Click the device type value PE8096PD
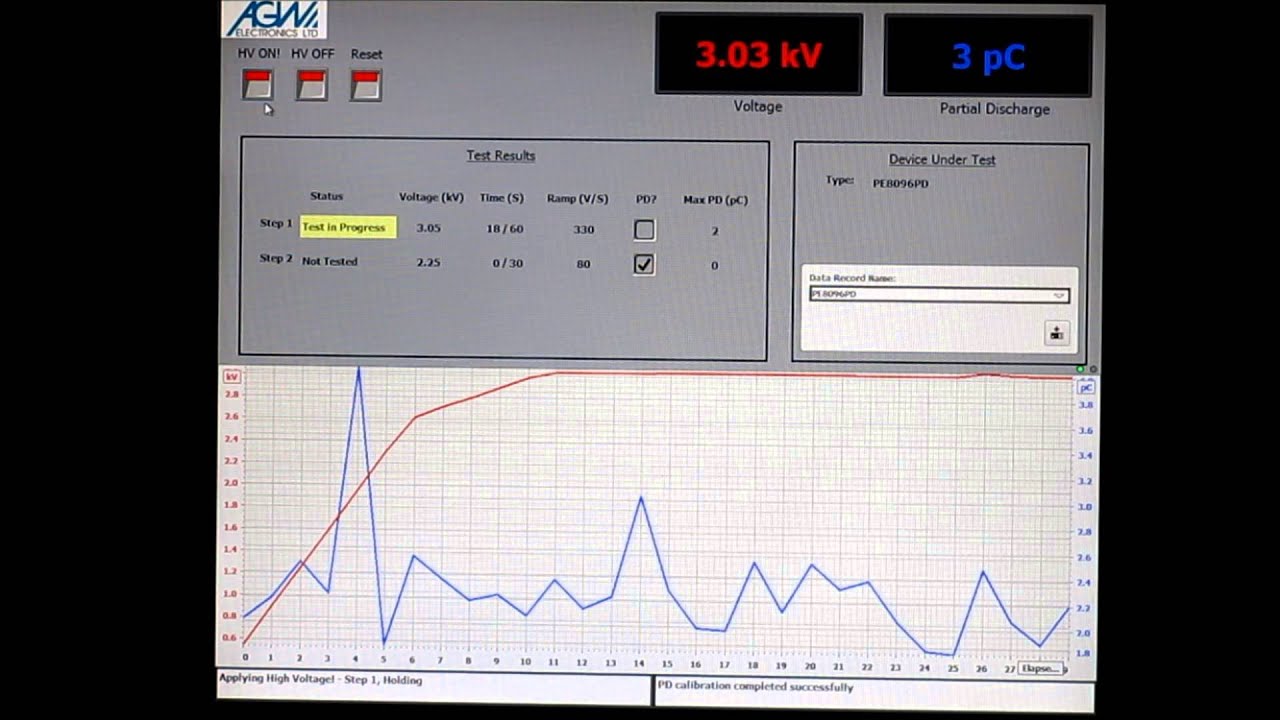1280x720 pixels. pyautogui.click(x=900, y=183)
